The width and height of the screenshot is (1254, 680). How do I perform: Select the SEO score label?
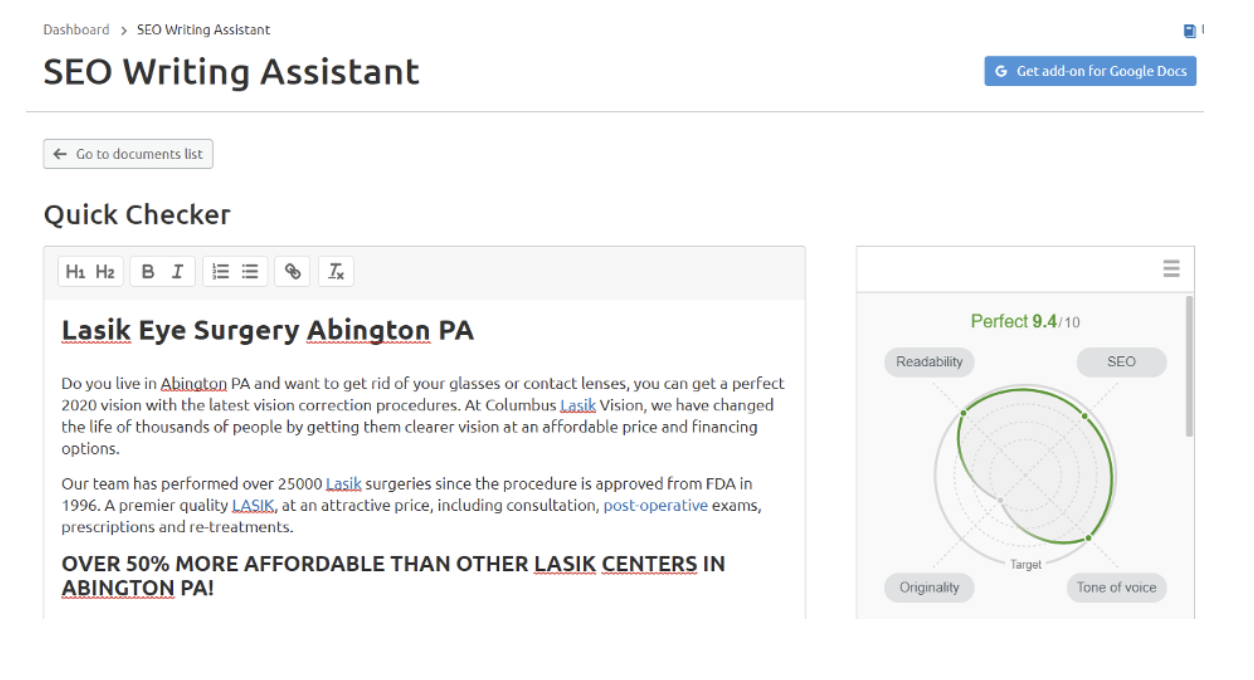tap(1121, 362)
